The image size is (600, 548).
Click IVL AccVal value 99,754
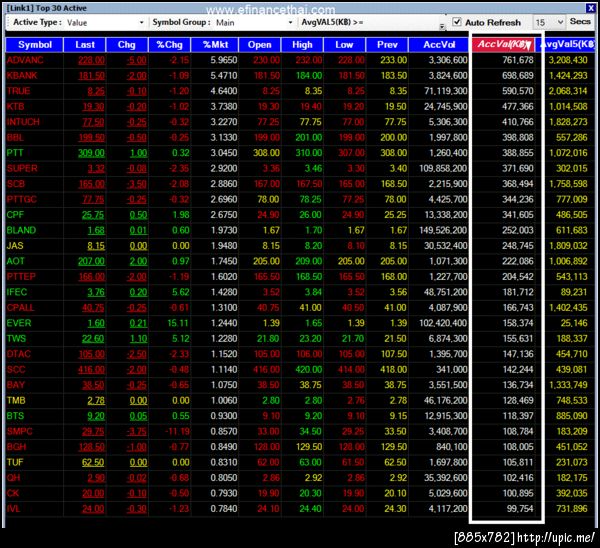click(520, 509)
